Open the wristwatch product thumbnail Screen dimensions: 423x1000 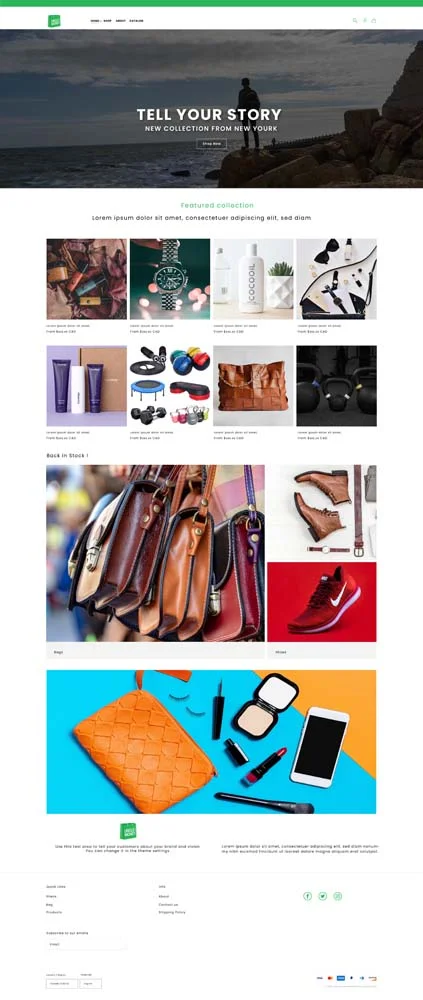click(x=170, y=279)
